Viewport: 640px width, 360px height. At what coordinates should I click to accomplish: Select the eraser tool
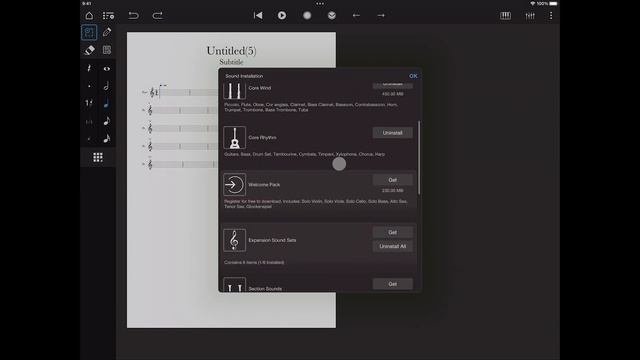pyautogui.click(x=89, y=50)
